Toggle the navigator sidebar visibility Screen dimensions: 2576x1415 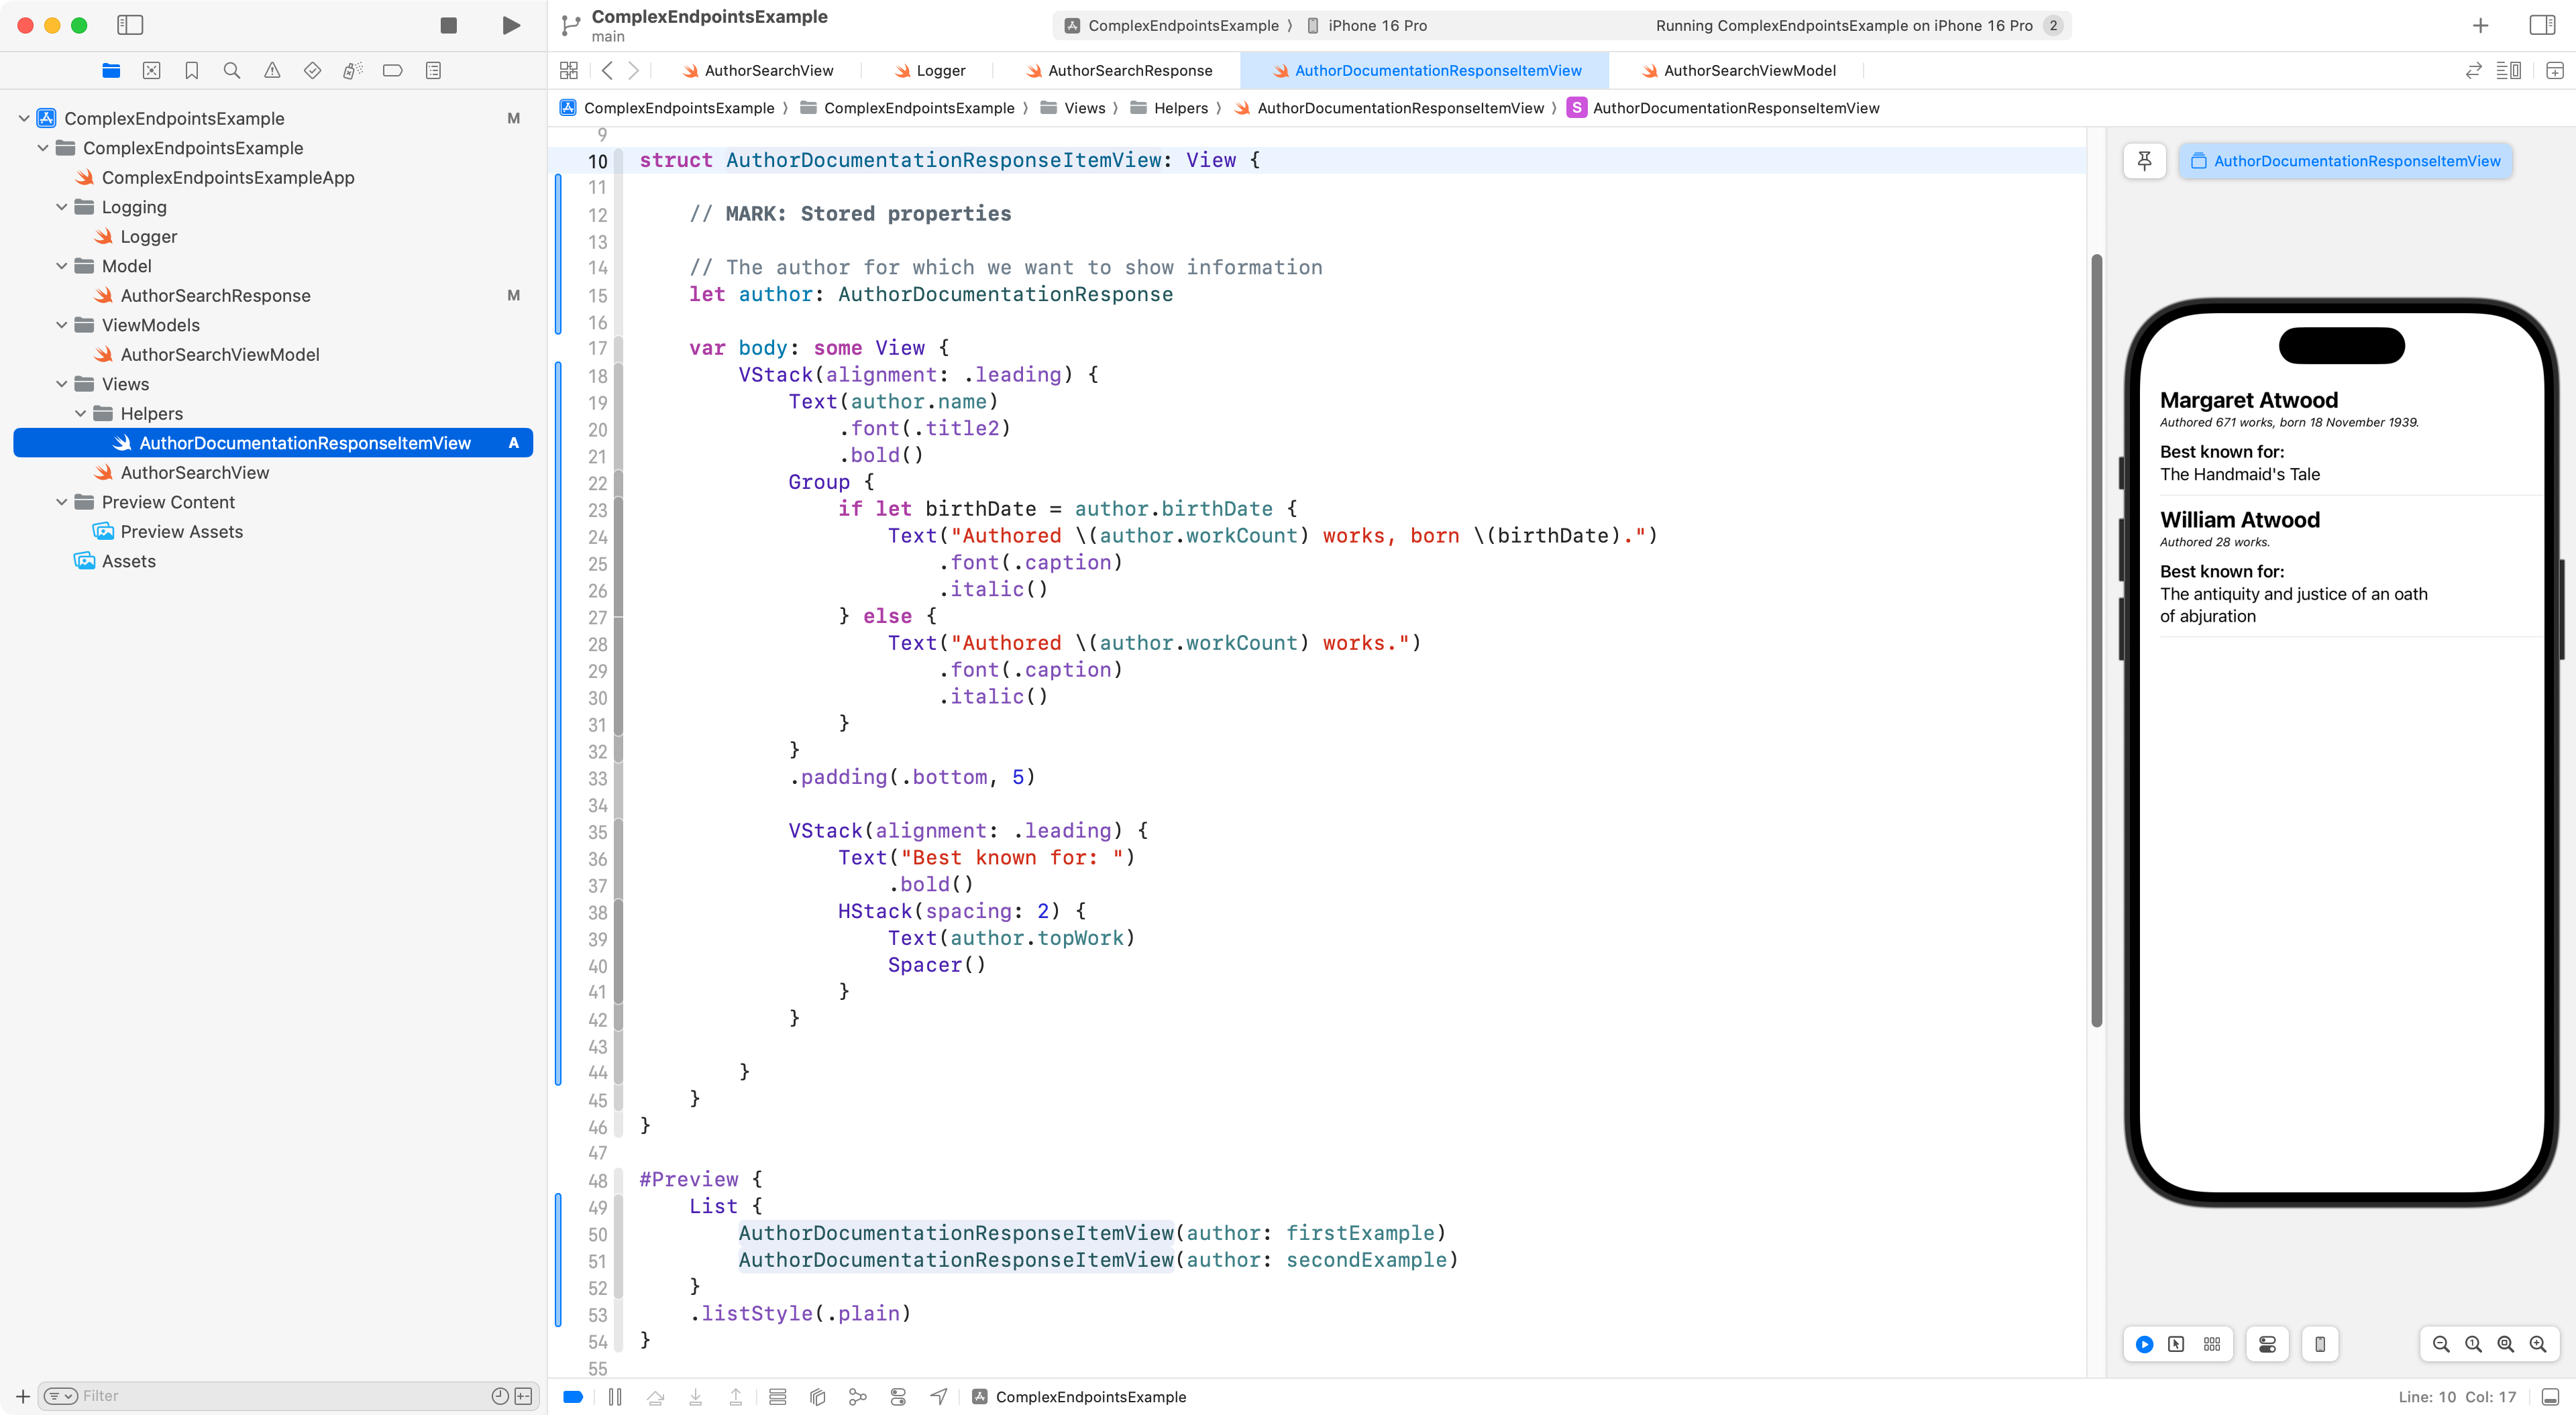click(x=130, y=25)
